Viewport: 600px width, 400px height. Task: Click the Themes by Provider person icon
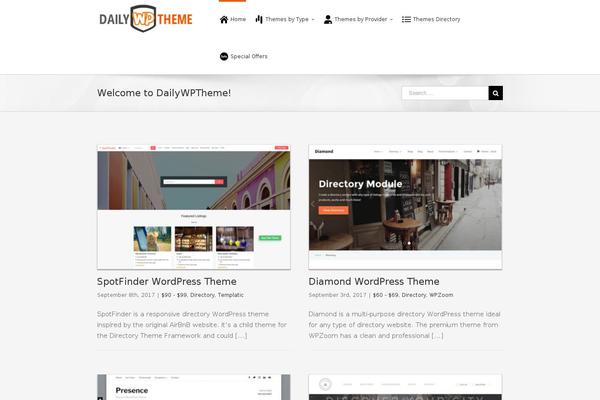coord(328,19)
